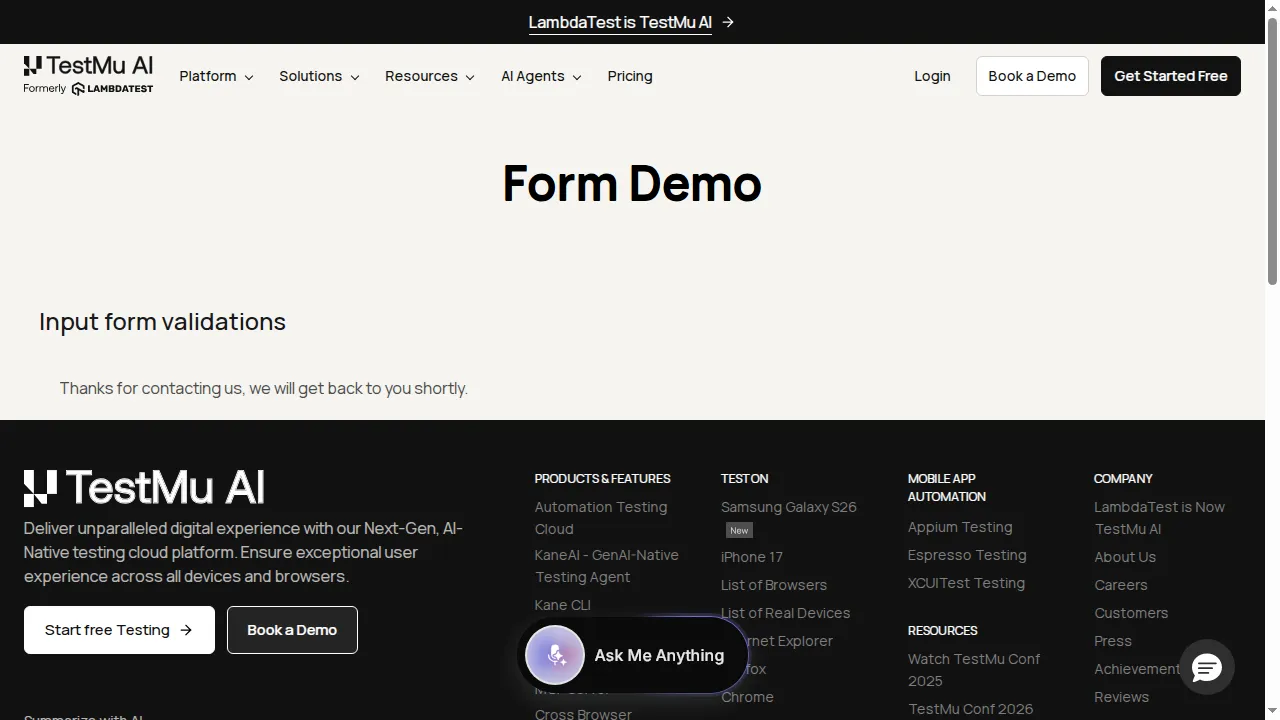Open the LambdaTest is TestMu AI banner link
Viewport: 1280px width, 720px height.
[620, 22]
